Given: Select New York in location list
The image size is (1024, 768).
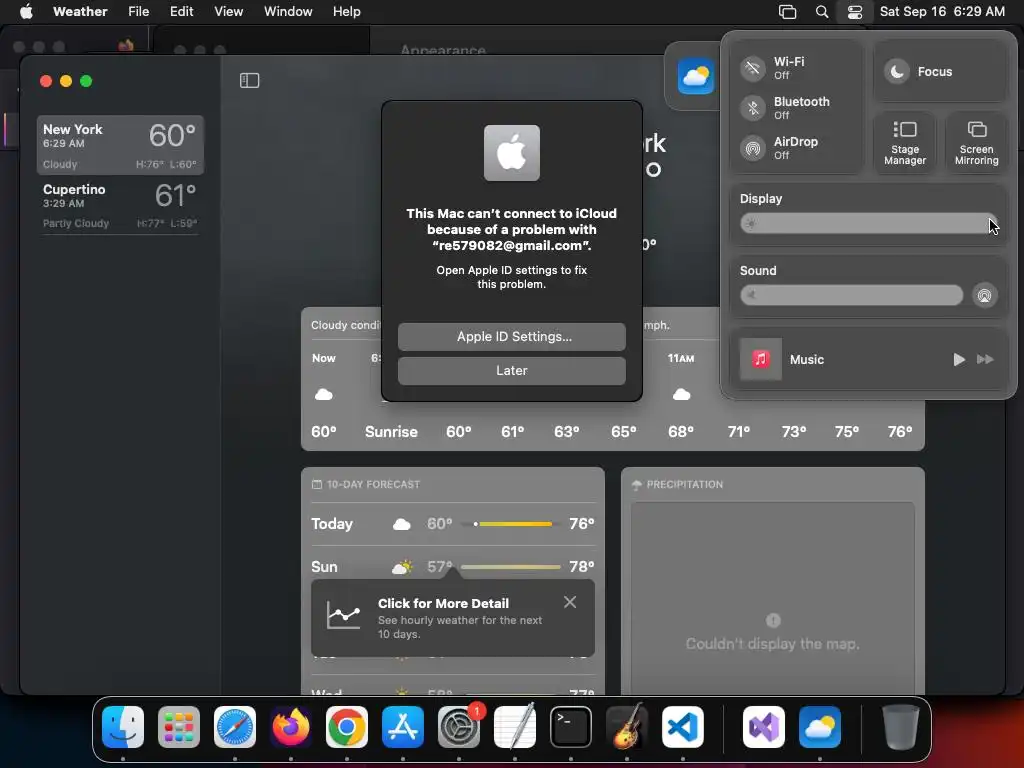Looking at the screenshot, I should point(120,145).
